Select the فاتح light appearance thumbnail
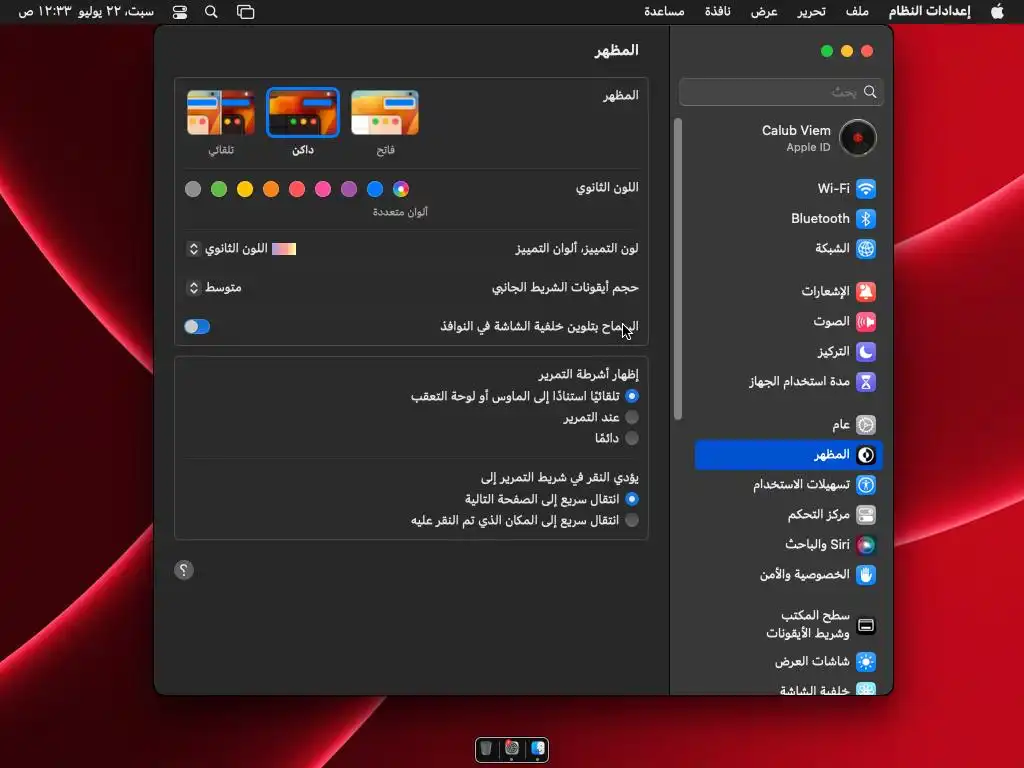 (x=385, y=113)
